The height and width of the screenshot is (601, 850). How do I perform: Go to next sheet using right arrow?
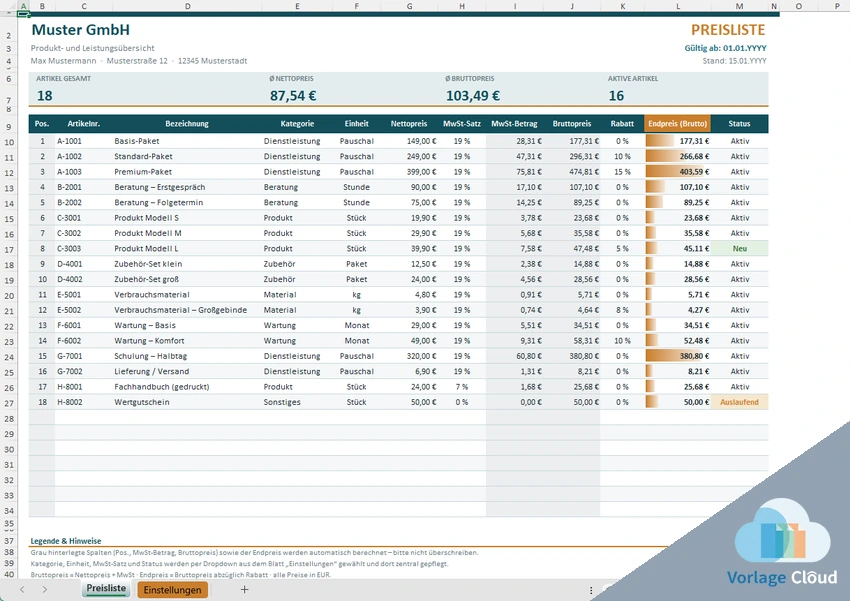(x=44, y=590)
